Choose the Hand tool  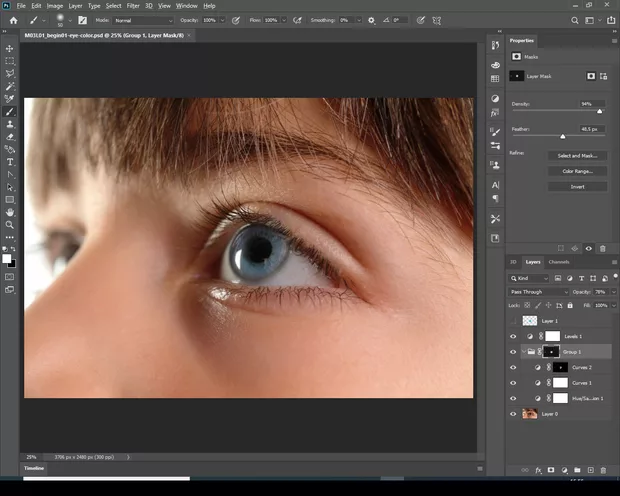click(10, 212)
